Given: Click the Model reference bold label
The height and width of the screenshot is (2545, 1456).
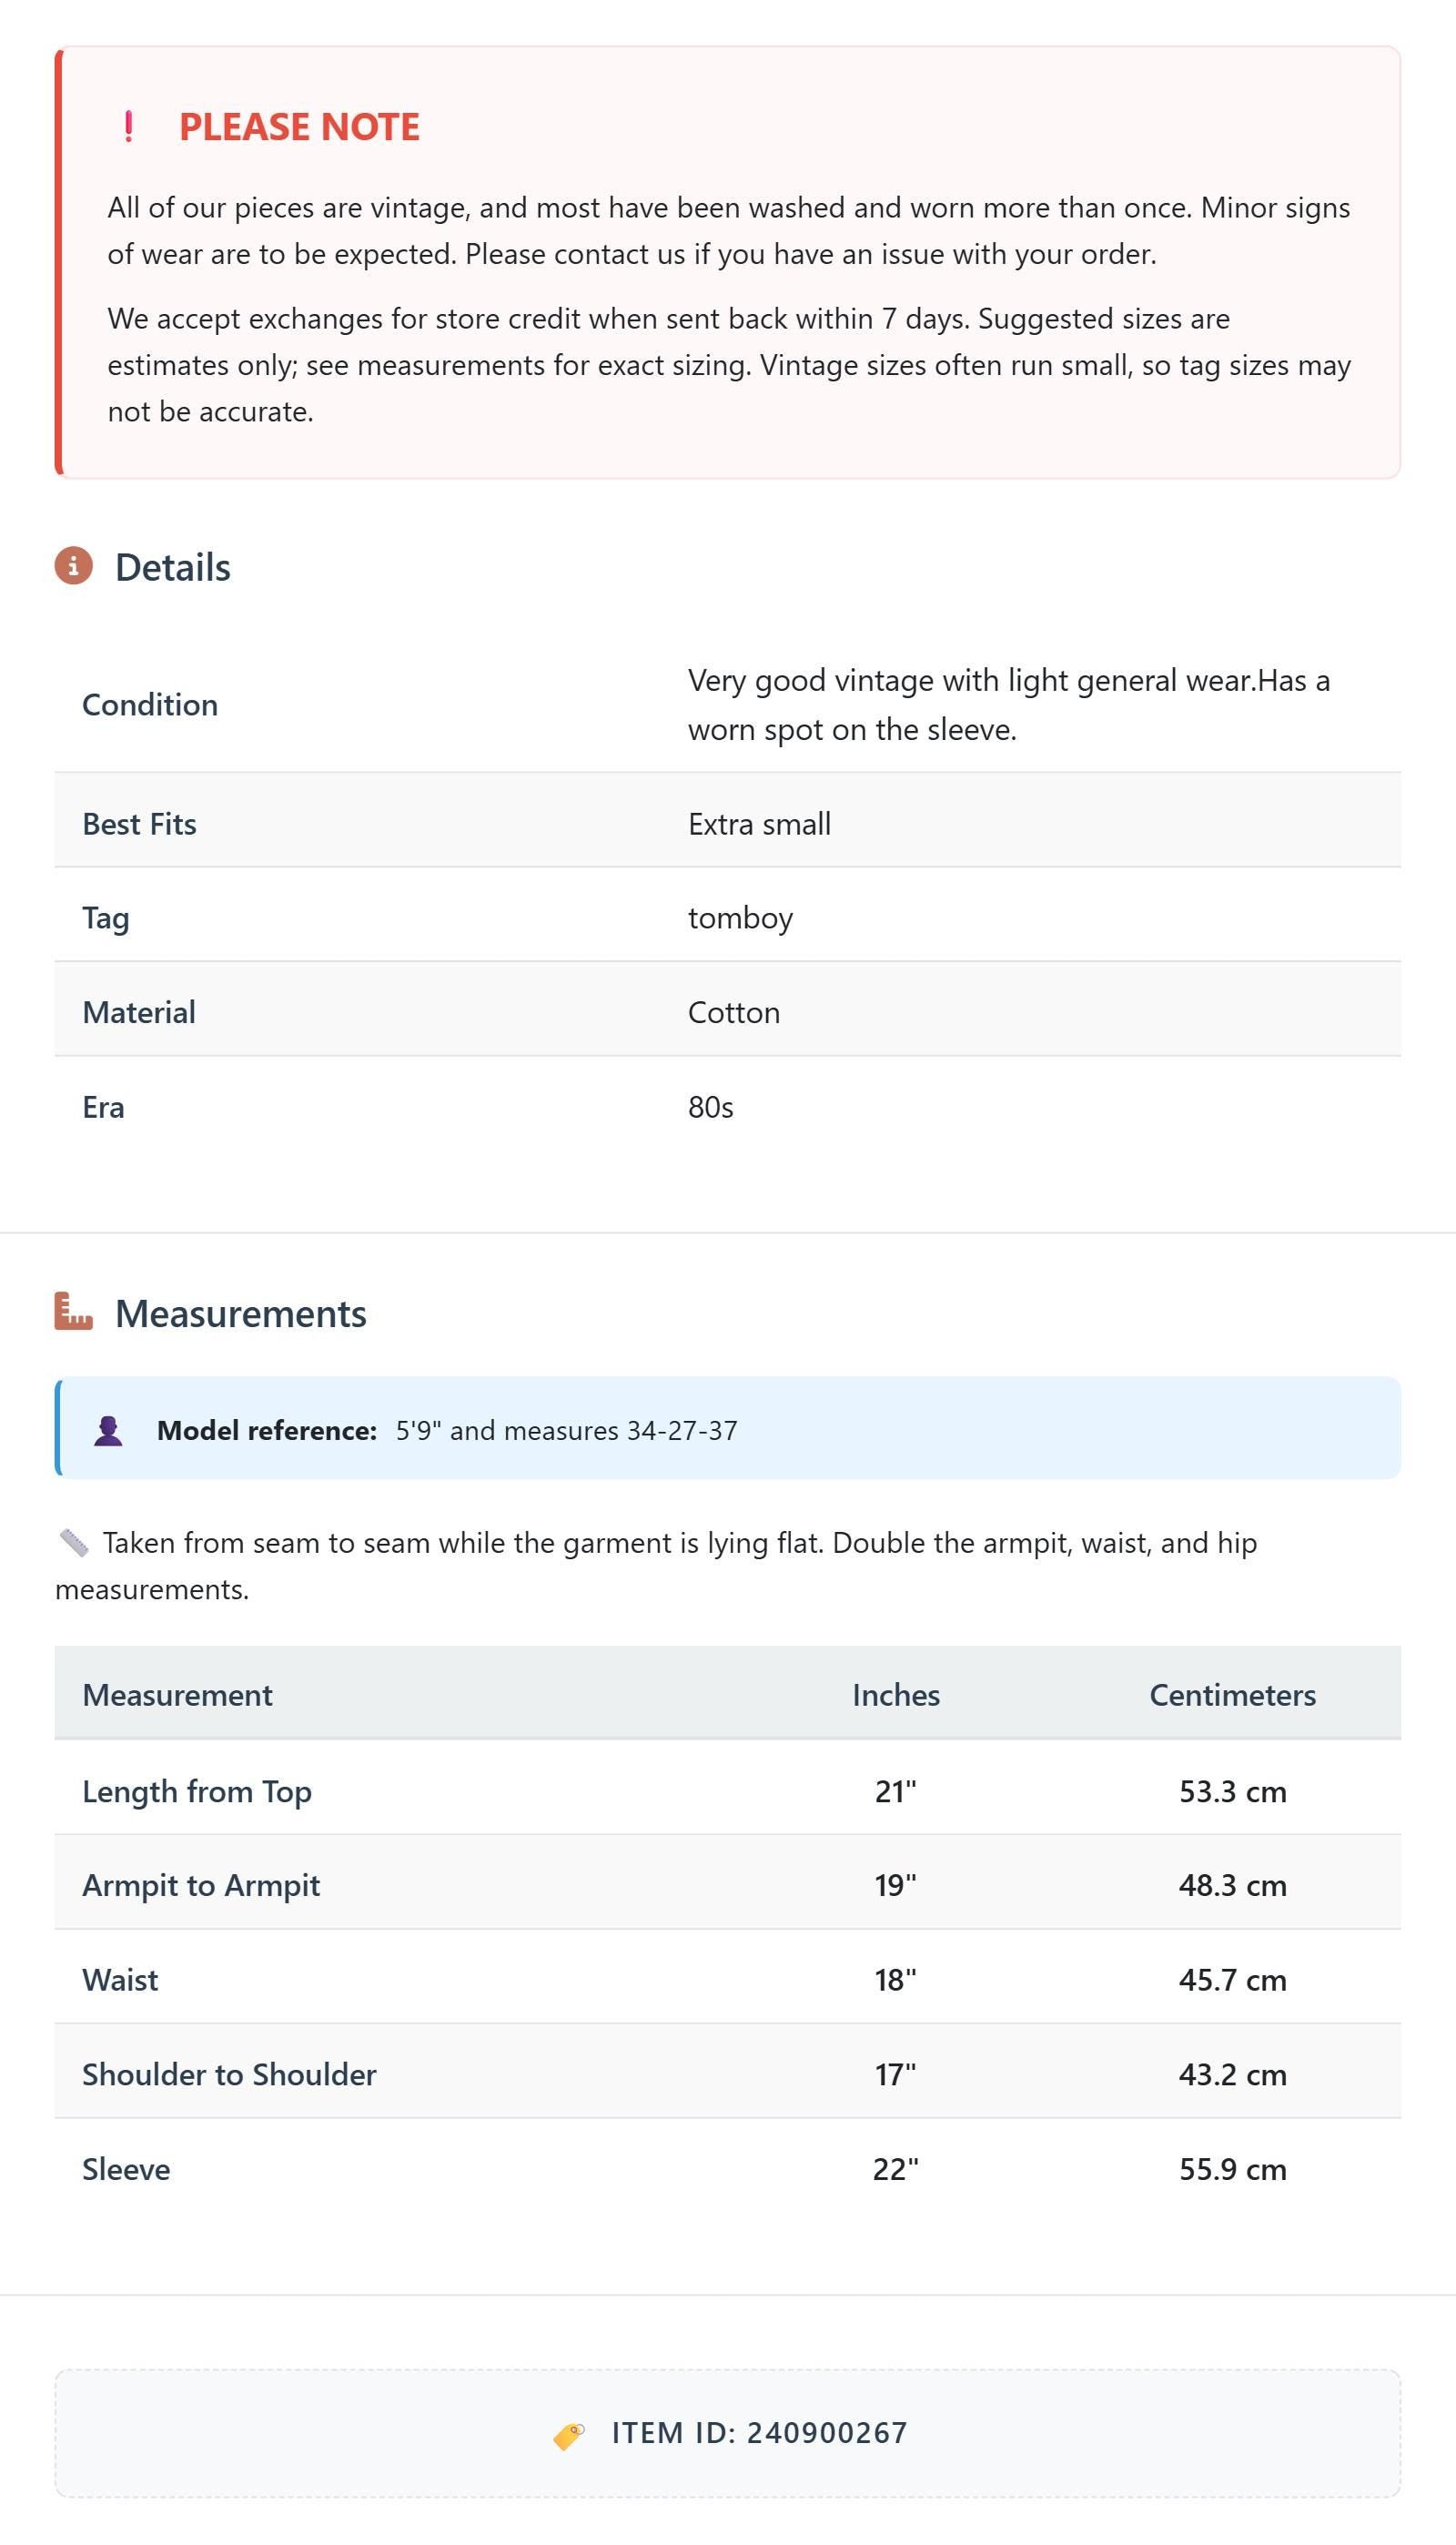Looking at the screenshot, I should click(x=267, y=1430).
